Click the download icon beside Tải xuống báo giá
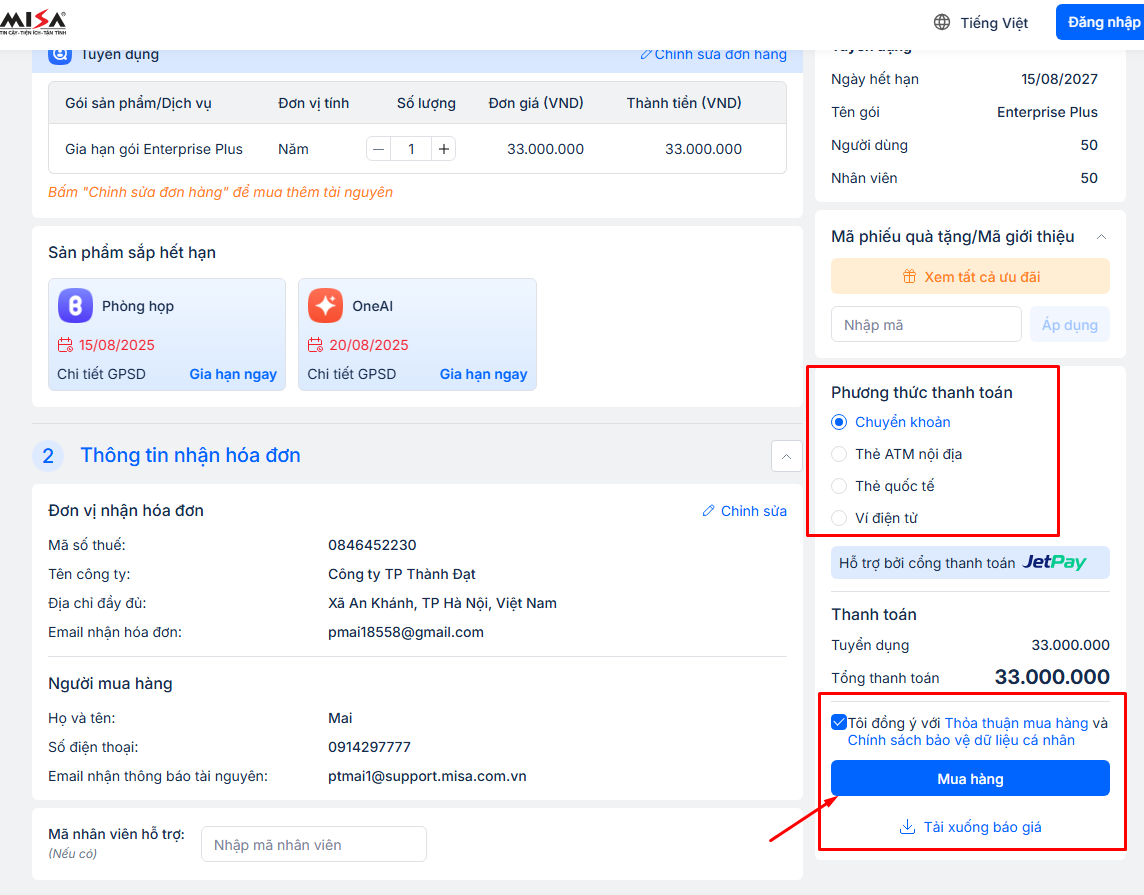The height and width of the screenshot is (895, 1144). tap(908, 827)
